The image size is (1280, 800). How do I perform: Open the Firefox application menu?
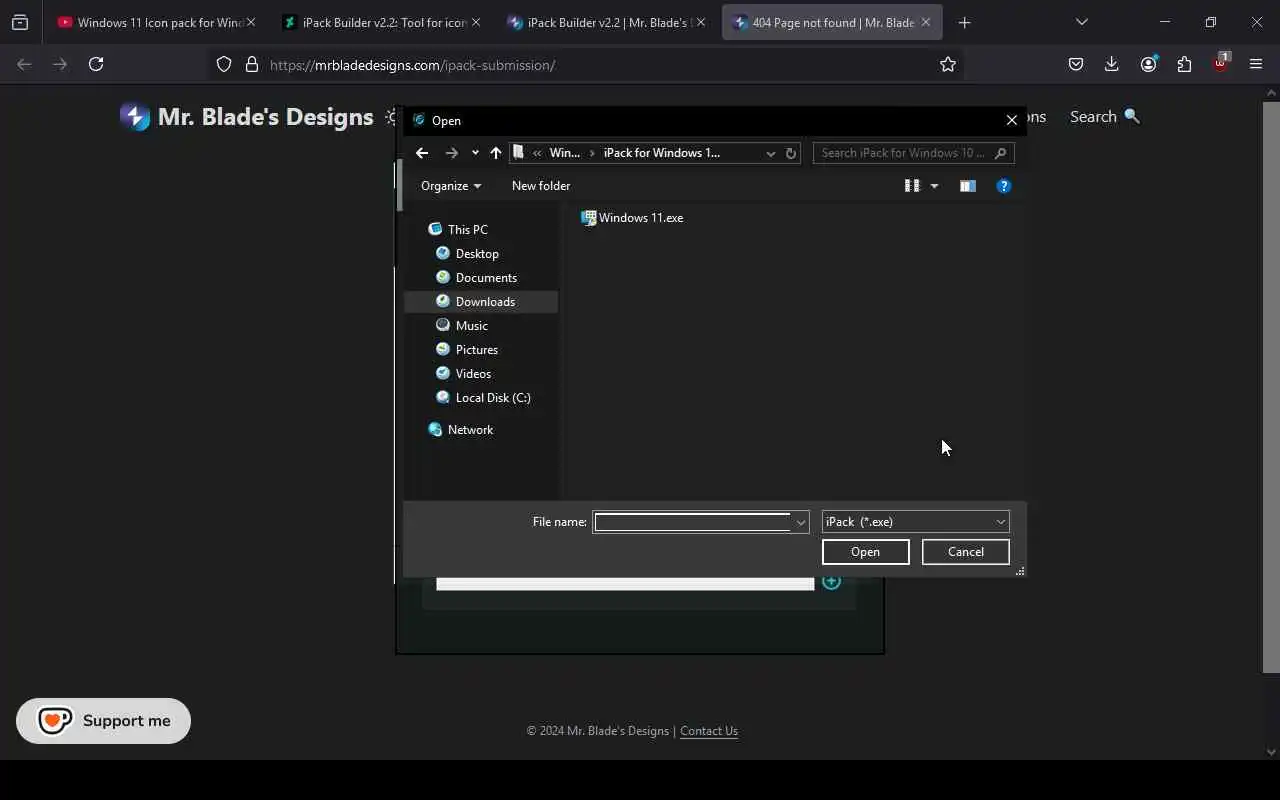pyautogui.click(x=1256, y=64)
